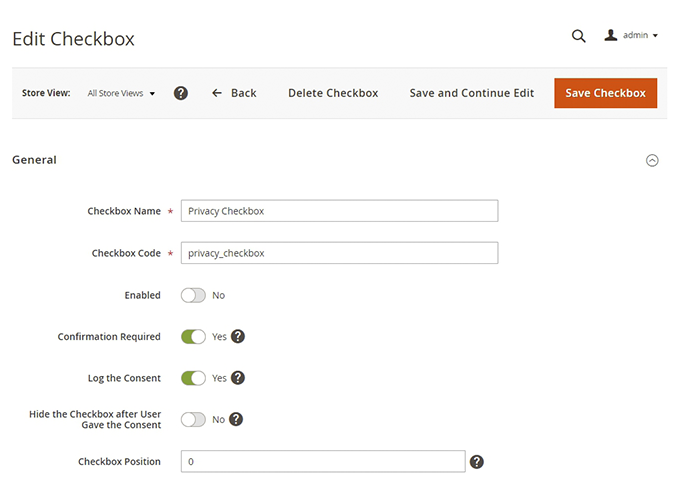Turn off the Confirmation Required switch
The image size is (684, 481).
pyautogui.click(x=193, y=337)
